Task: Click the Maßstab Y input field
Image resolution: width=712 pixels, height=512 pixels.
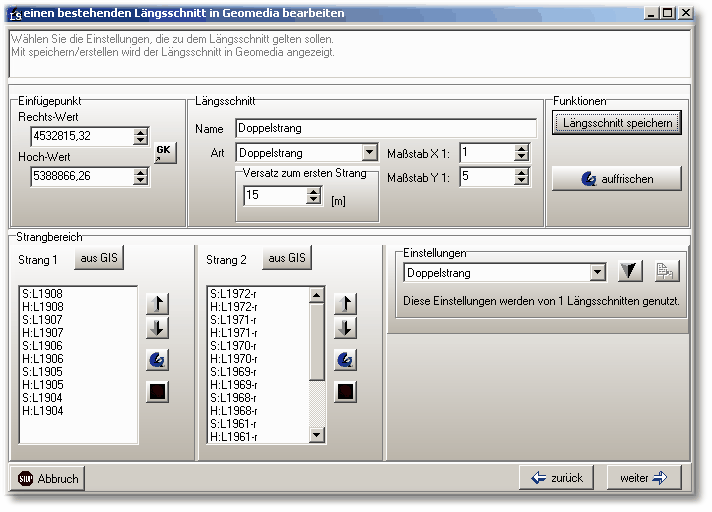Action: (487, 176)
